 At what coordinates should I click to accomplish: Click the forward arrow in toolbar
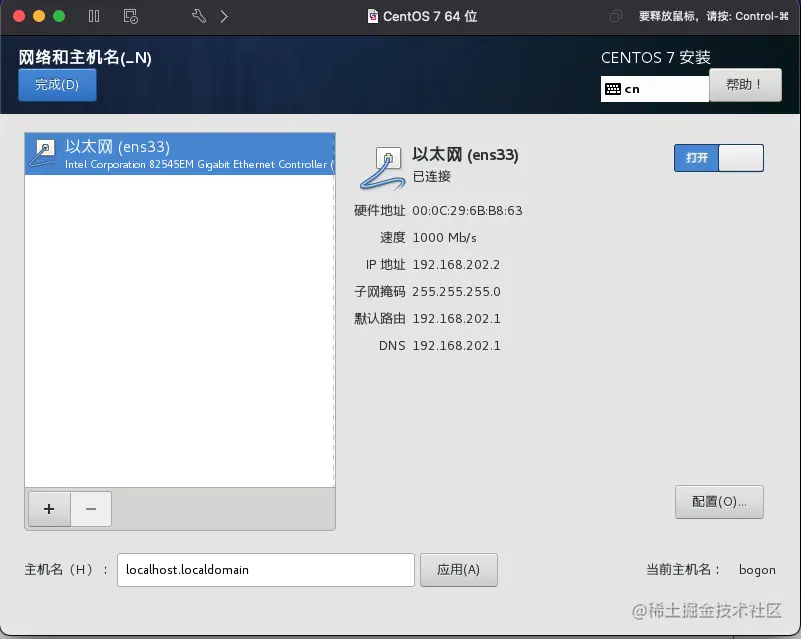click(x=224, y=16)
